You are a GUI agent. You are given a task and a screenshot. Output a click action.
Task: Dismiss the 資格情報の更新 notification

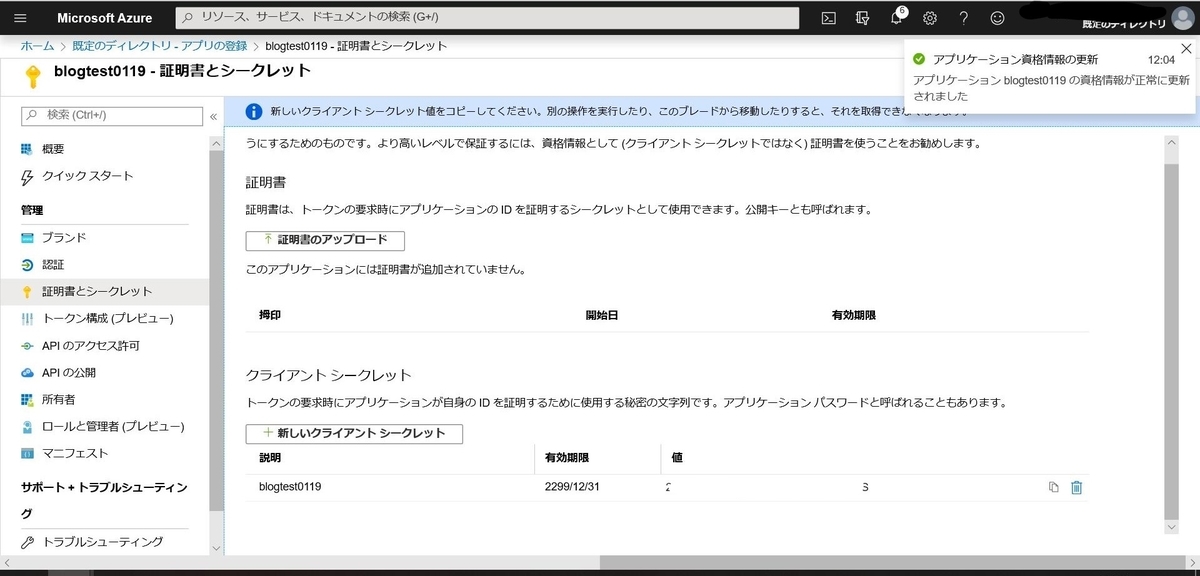pyautogui.click(x=1187, y=48)
